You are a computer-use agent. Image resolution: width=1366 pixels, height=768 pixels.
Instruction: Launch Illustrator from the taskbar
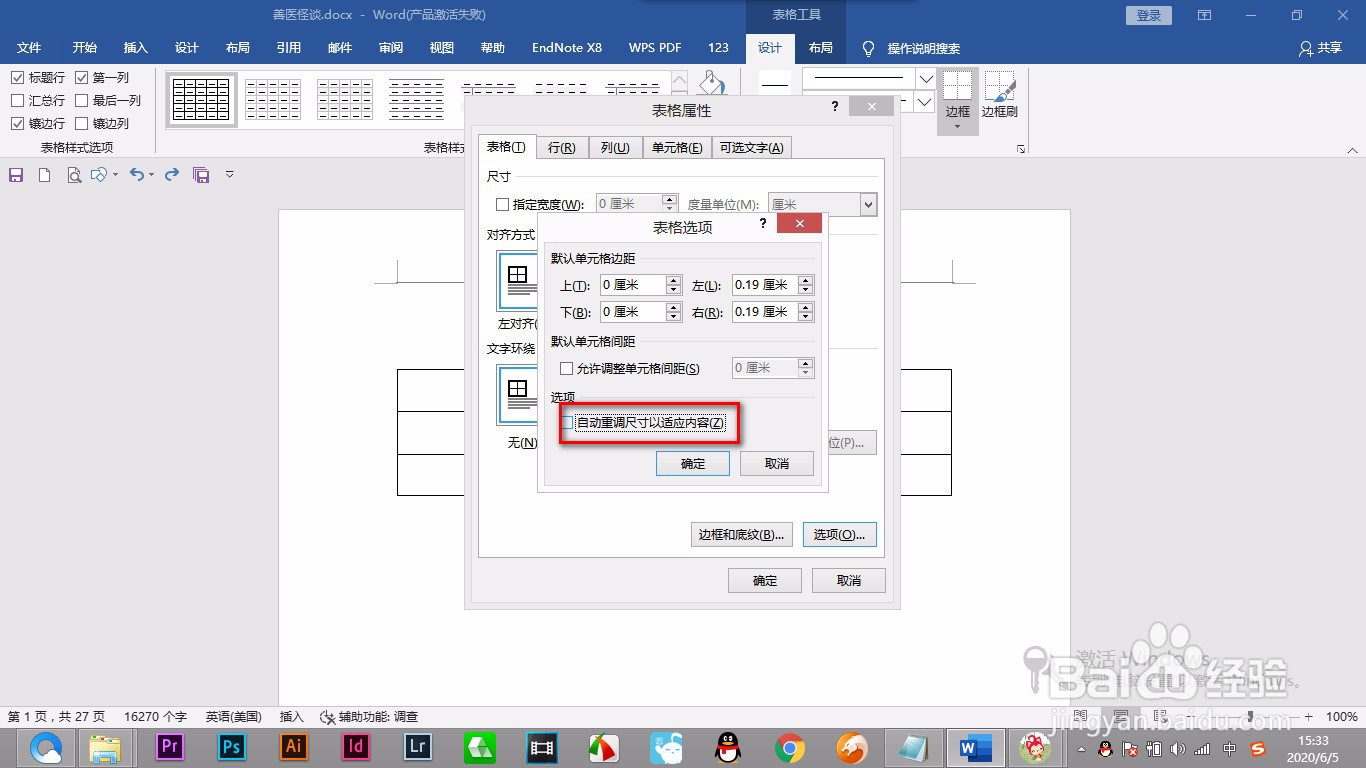pos(294,747)
